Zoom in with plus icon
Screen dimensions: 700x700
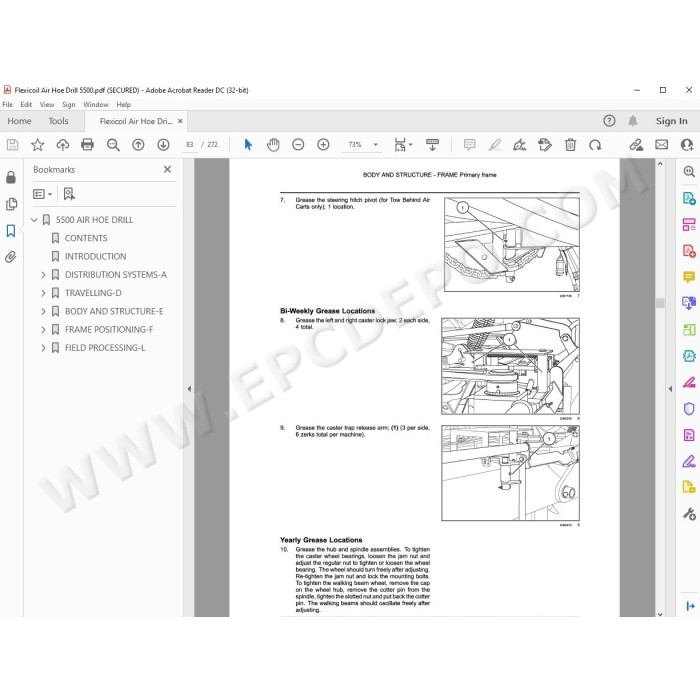click(x=323, y=145)
